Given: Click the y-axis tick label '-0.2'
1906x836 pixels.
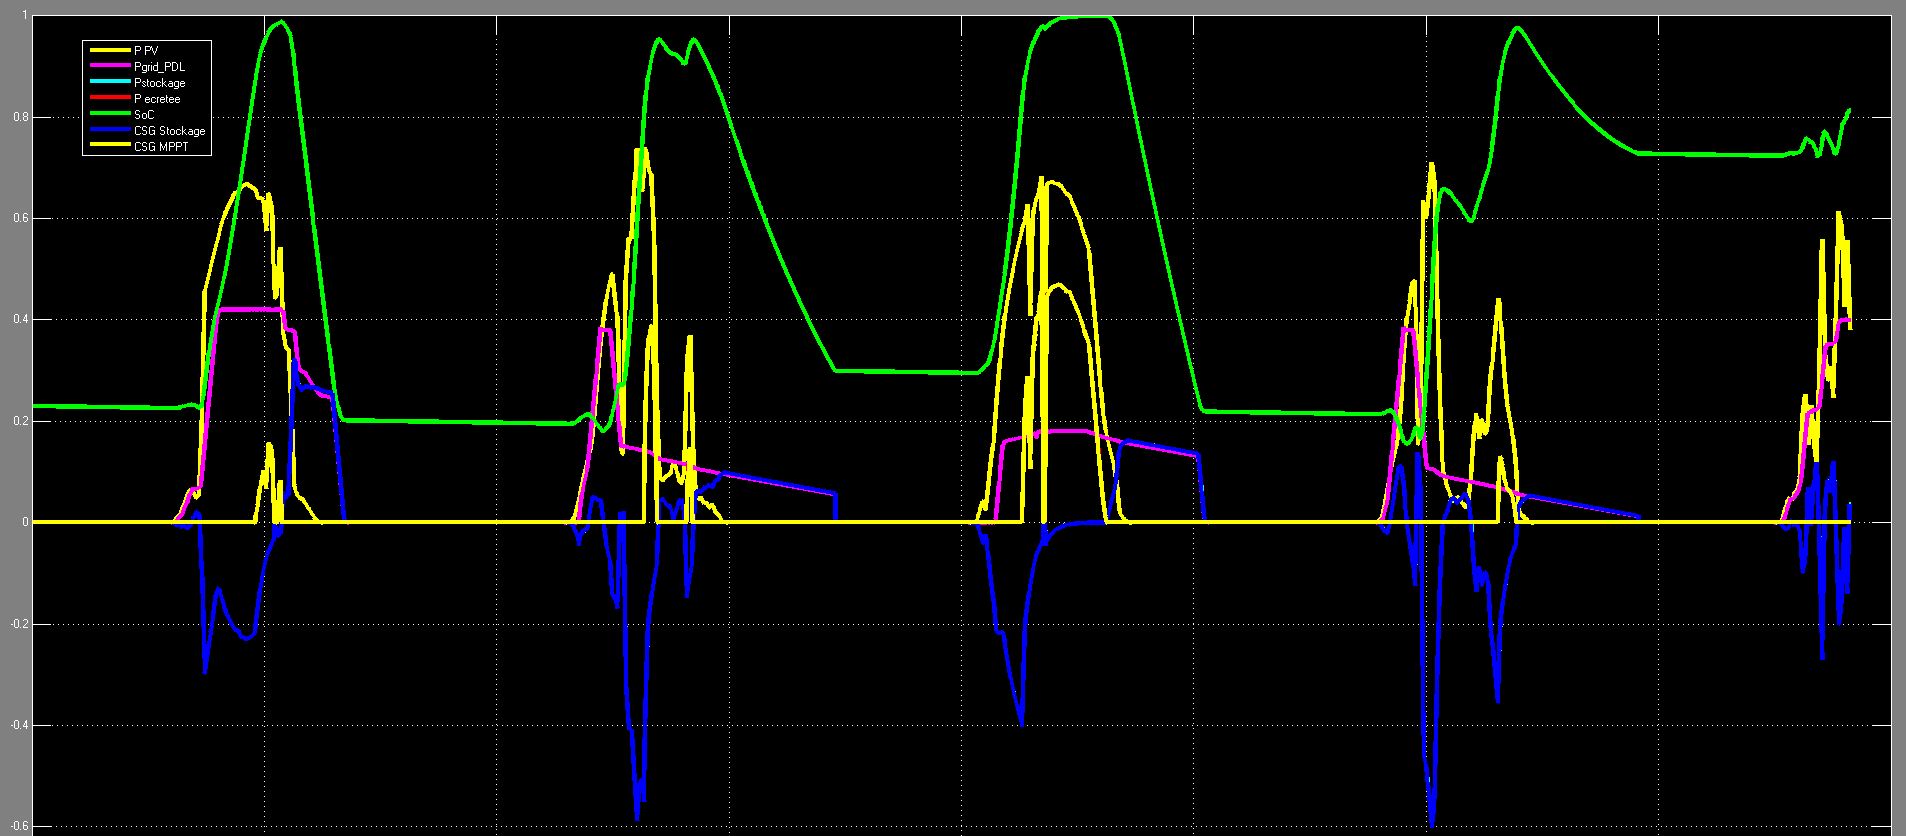Looking at the screenshot, I should 19,624.
